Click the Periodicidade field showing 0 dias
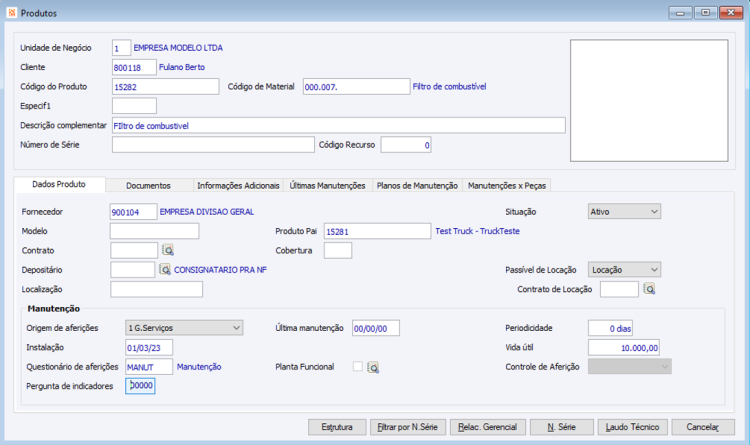This screenshot has width=750, height=445. coord(610,328)
